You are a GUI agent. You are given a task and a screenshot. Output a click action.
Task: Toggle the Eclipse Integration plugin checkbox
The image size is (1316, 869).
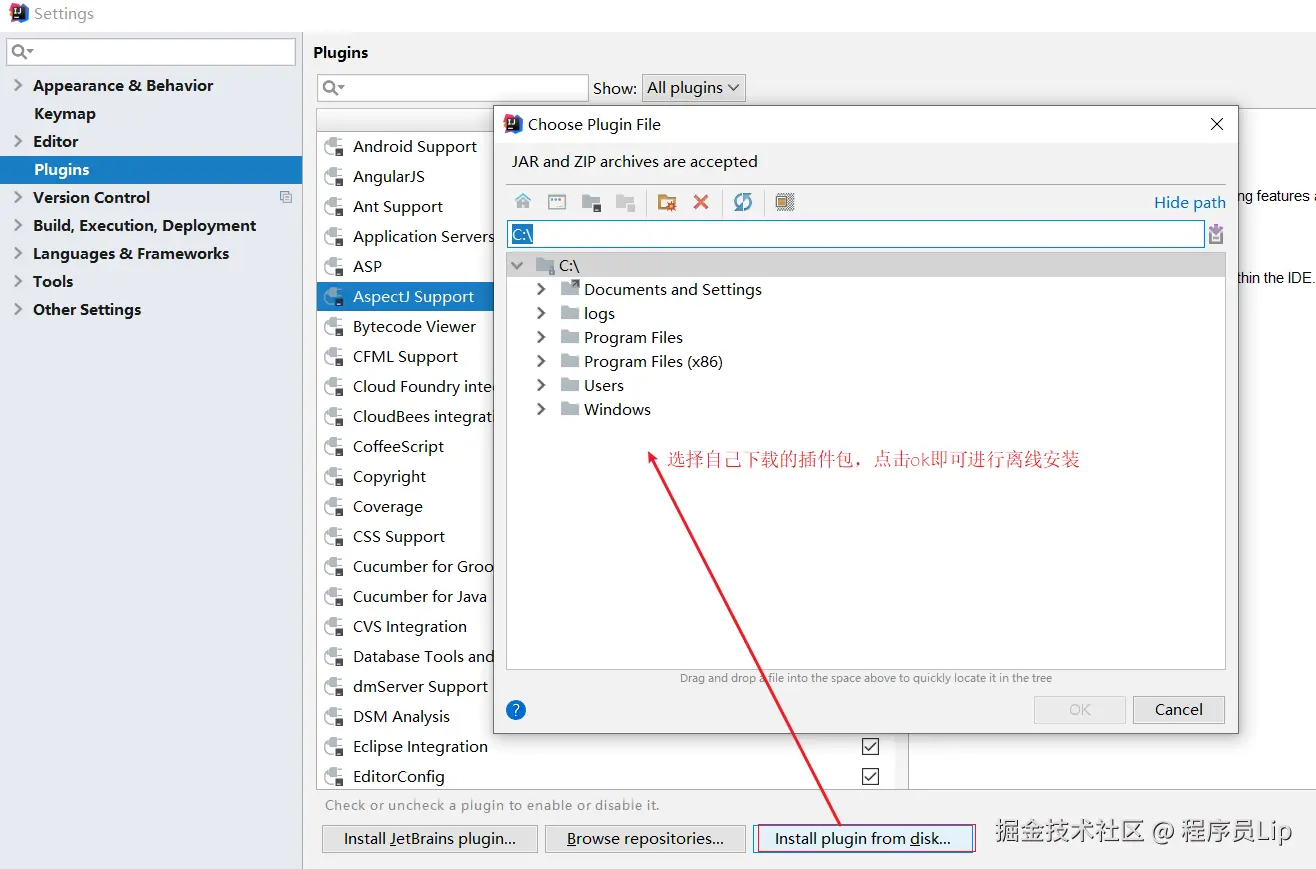point(870,746)
